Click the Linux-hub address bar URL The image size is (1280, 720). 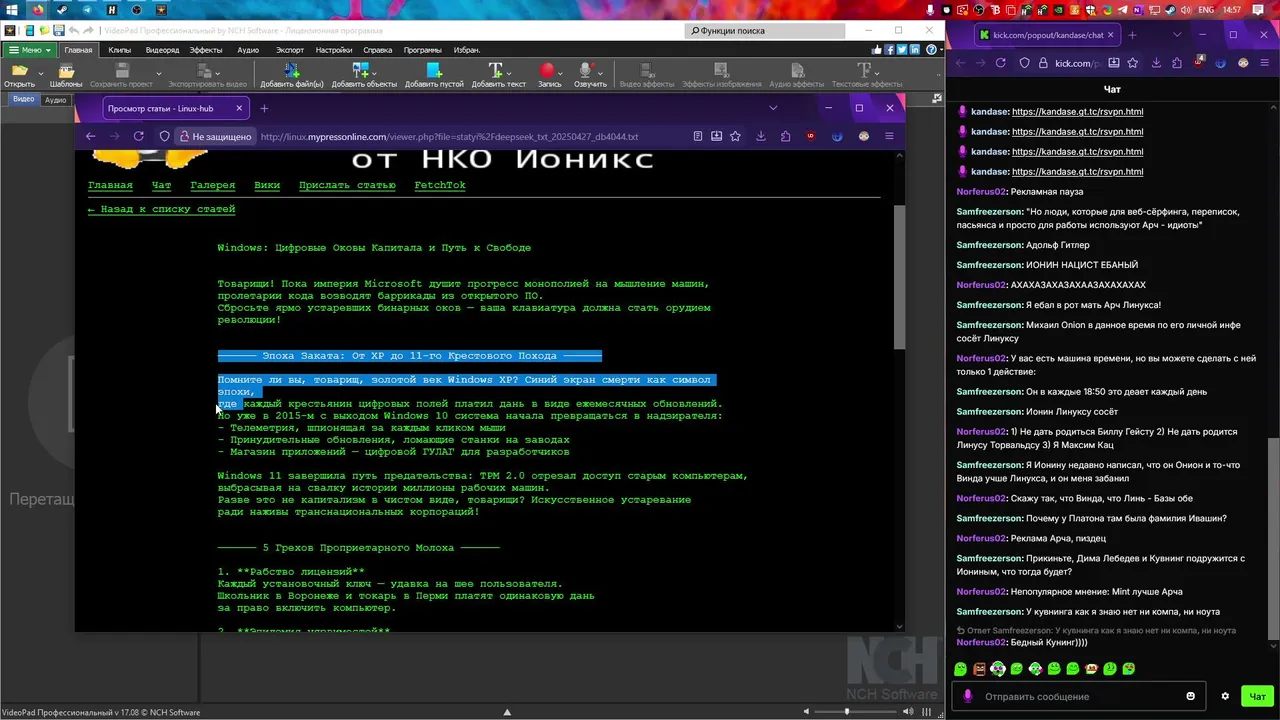[449, 136]
